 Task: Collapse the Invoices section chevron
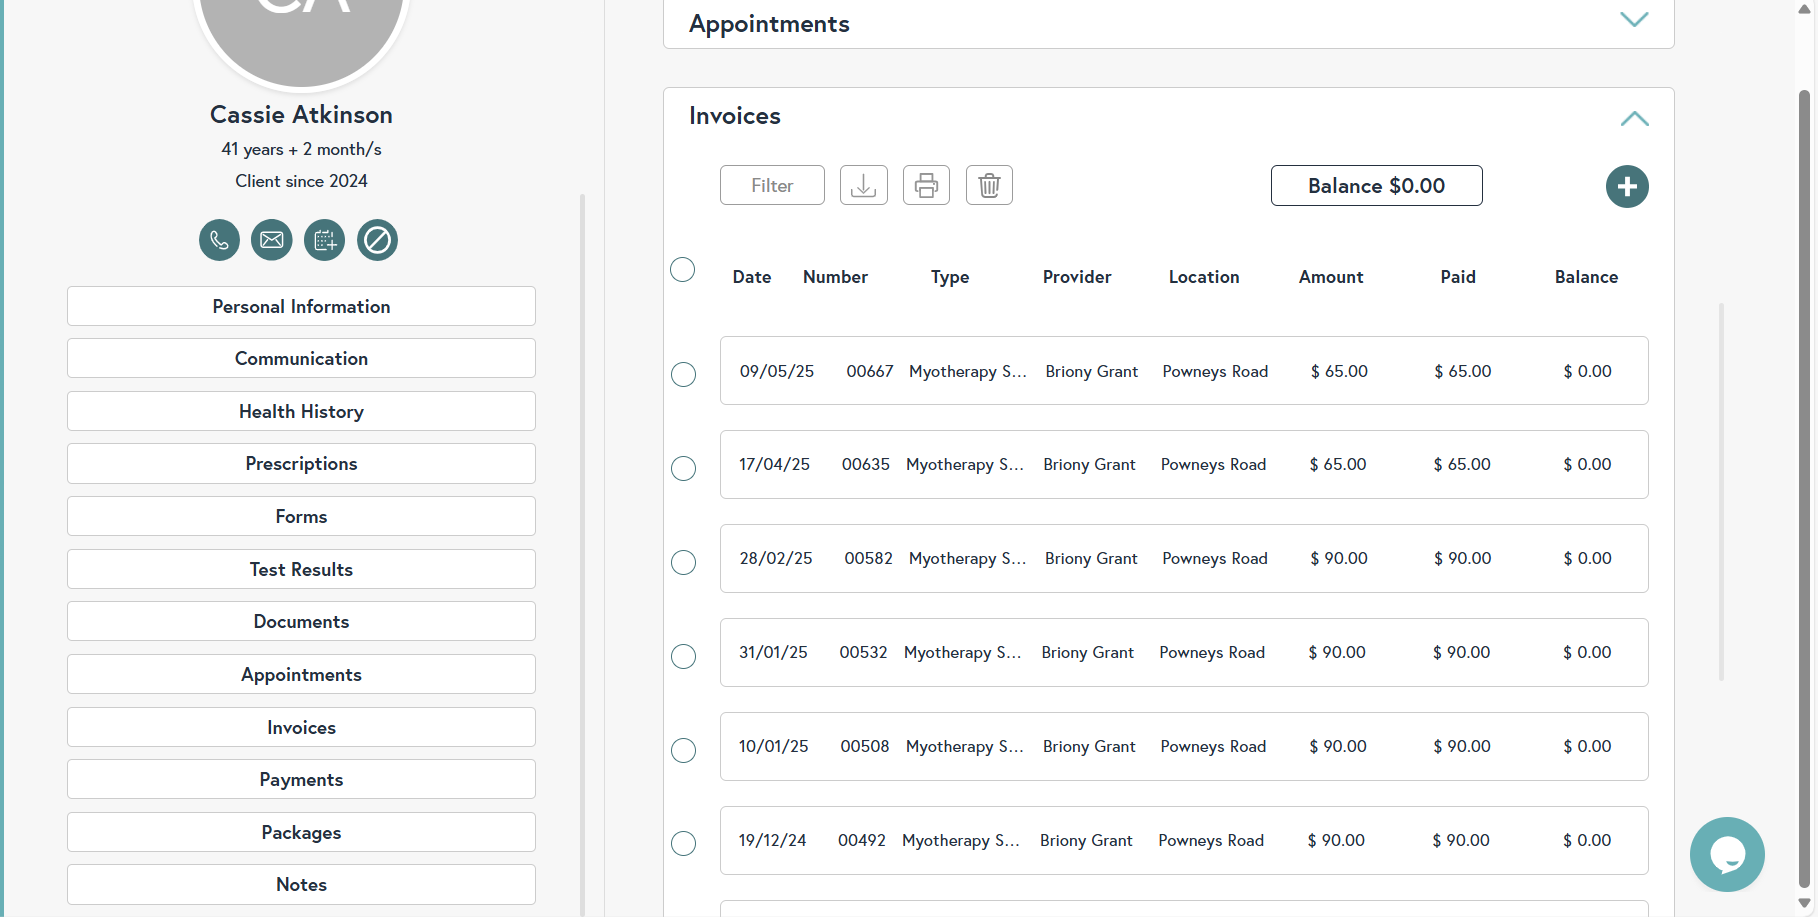(1634, 118)
